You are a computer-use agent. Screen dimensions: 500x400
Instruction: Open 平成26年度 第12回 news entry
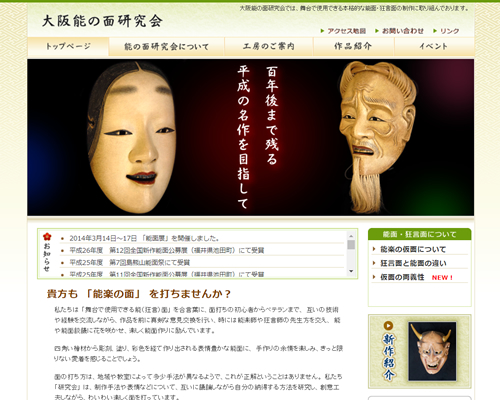[167, 250]
